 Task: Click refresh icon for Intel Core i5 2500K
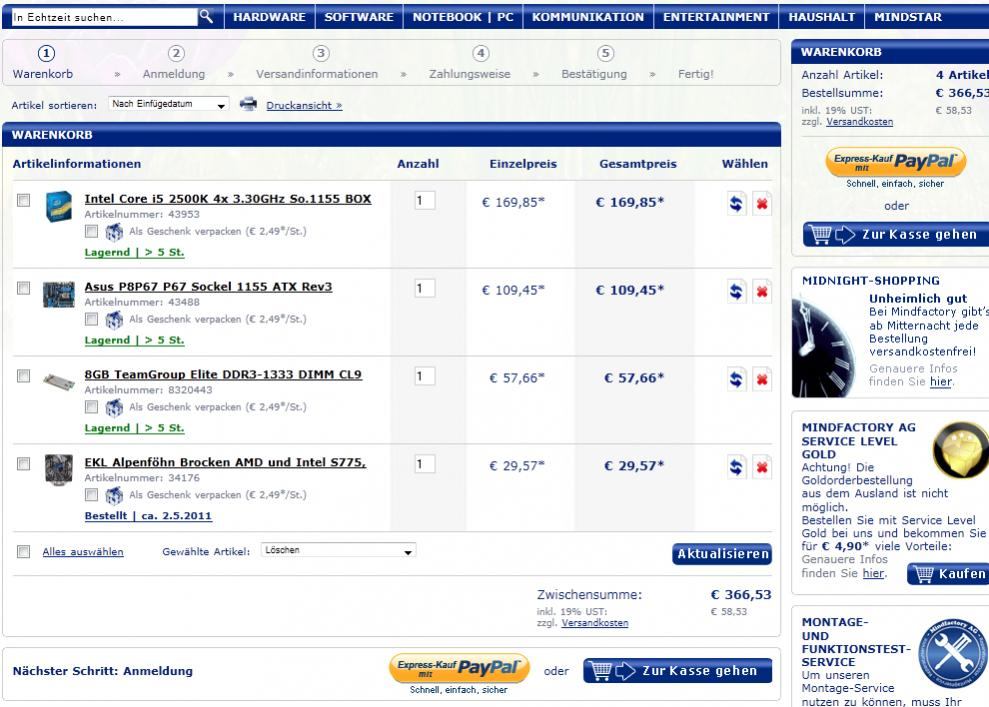point(735,204)
